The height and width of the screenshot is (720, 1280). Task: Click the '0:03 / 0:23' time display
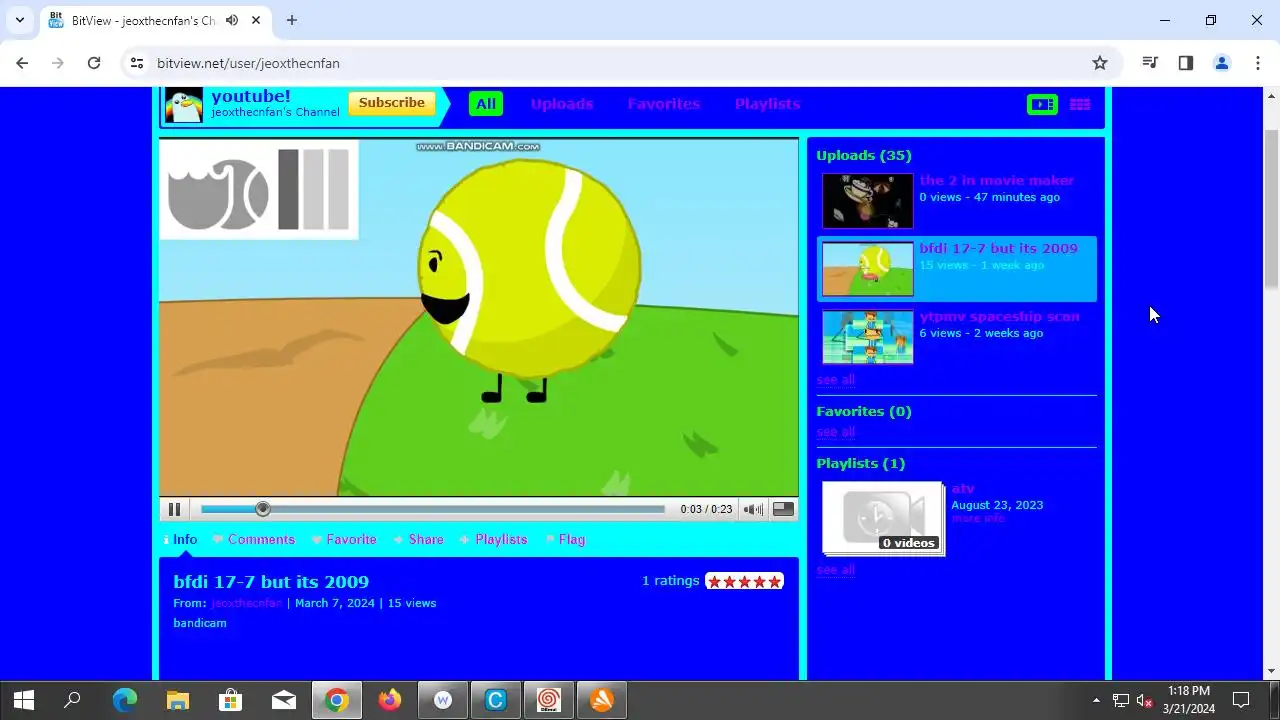tap(706, 509)
